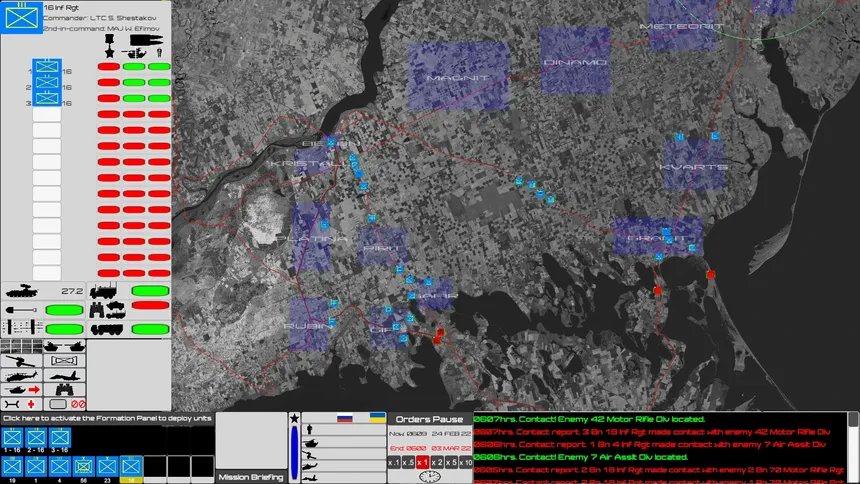The image size is (860, 484).
Task: Set game speed to x 2
Action: pyautogui.click(x=437, y=462)
